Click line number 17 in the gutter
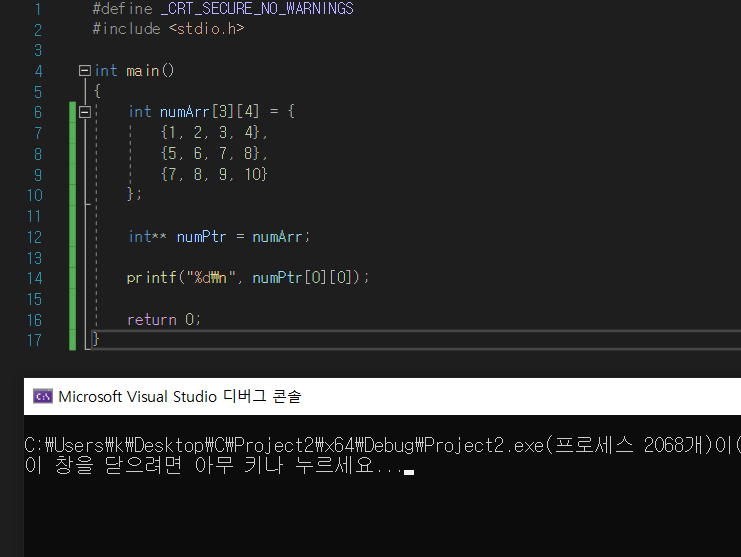Viewport: 741px width, 557px height. coord(34,340)
